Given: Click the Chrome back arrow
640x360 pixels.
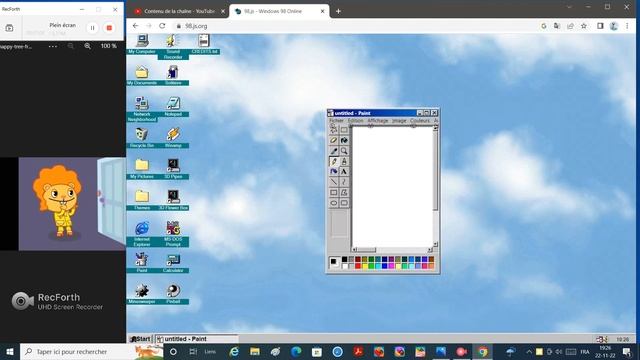Looking at the screenshot, I should (x=136, y=26).
